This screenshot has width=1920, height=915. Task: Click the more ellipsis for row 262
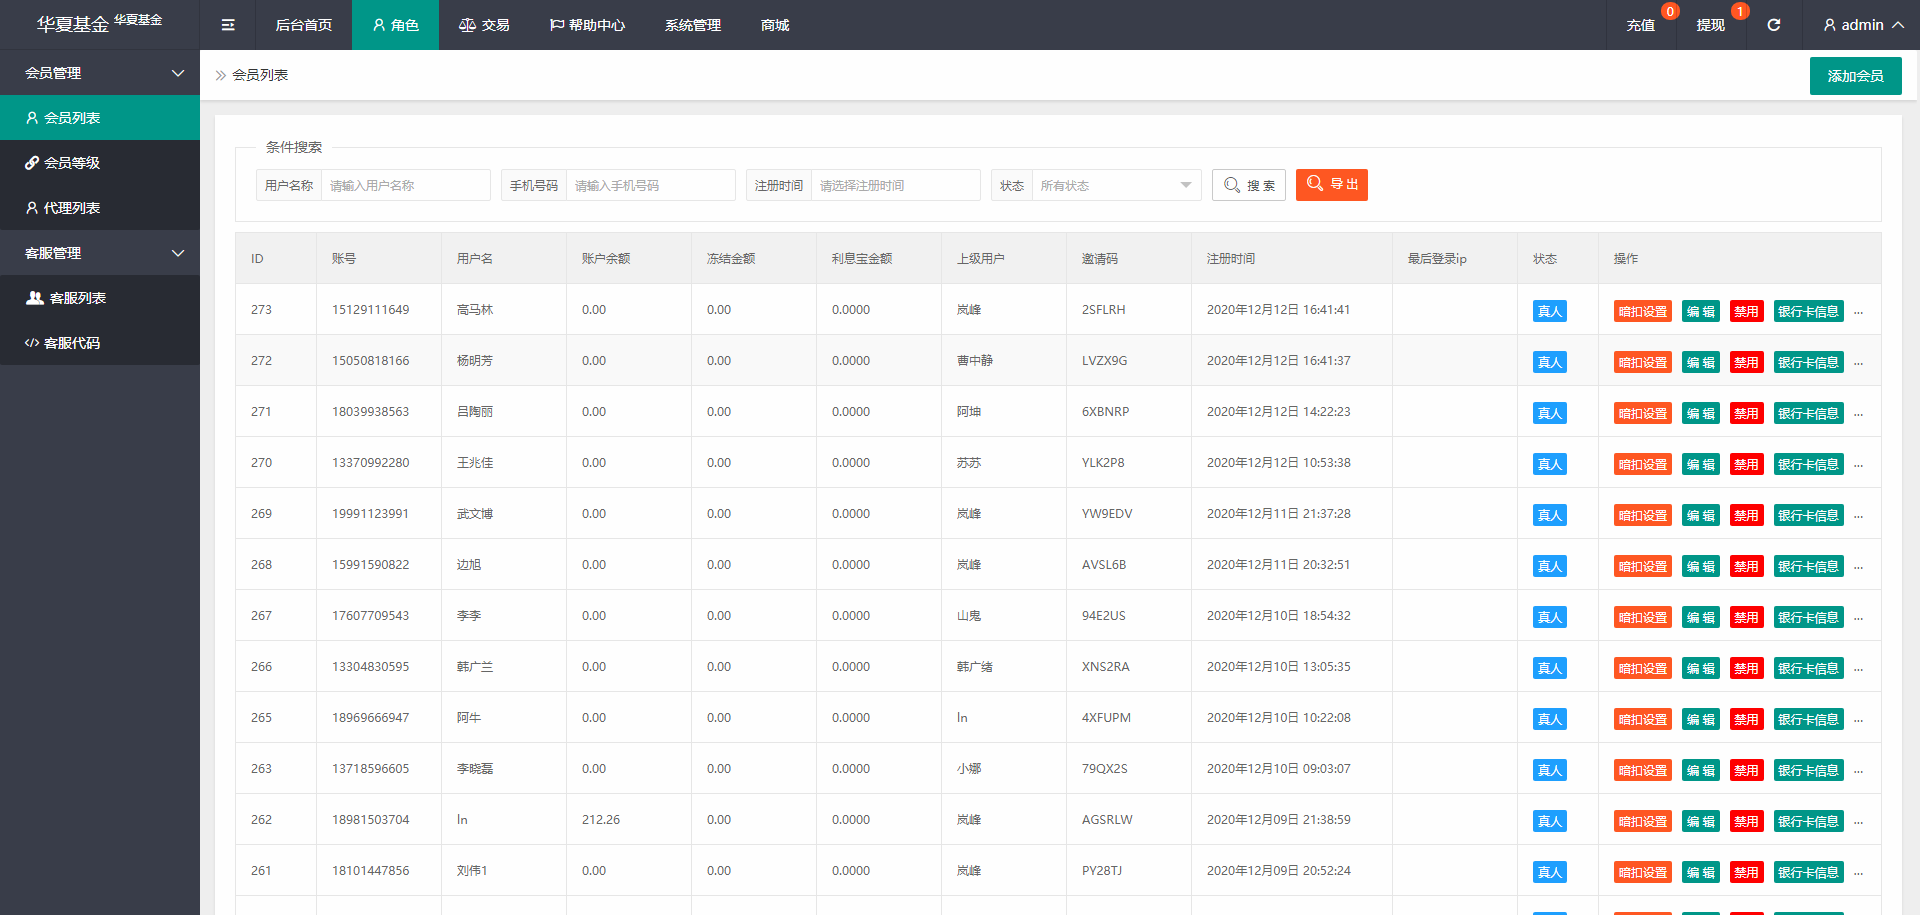[1858, 822]
